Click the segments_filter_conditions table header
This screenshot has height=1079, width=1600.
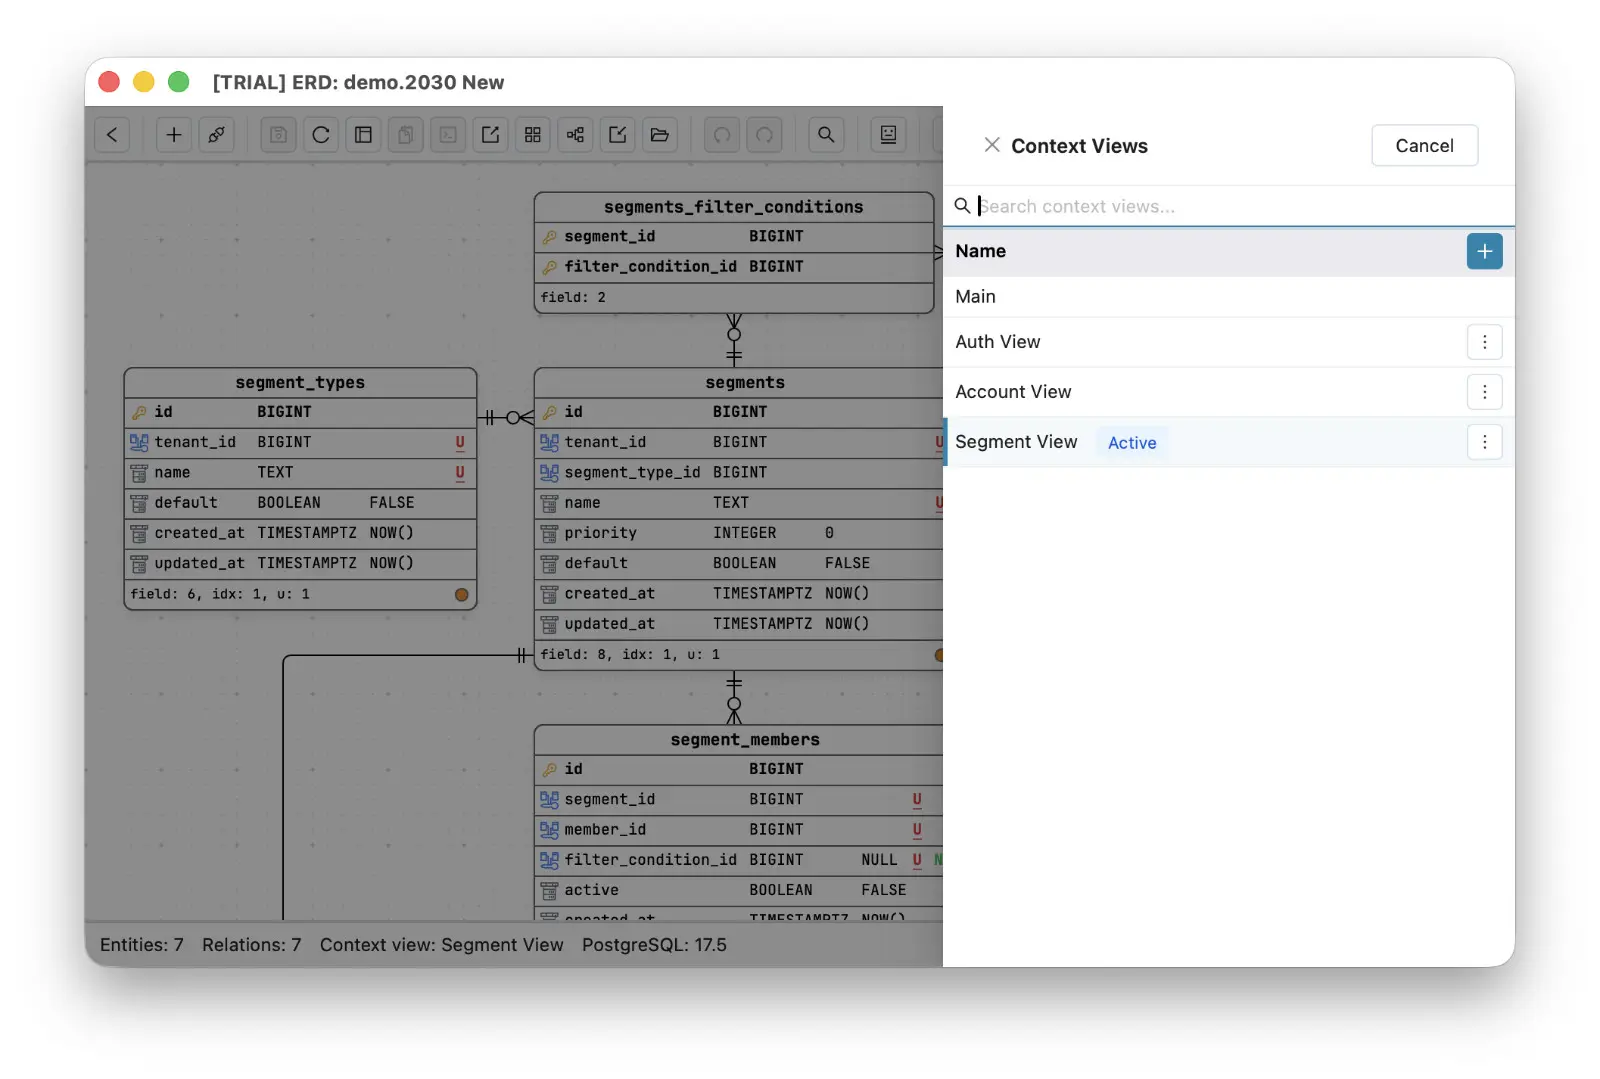pyautogui.click(x=734, y=207)
